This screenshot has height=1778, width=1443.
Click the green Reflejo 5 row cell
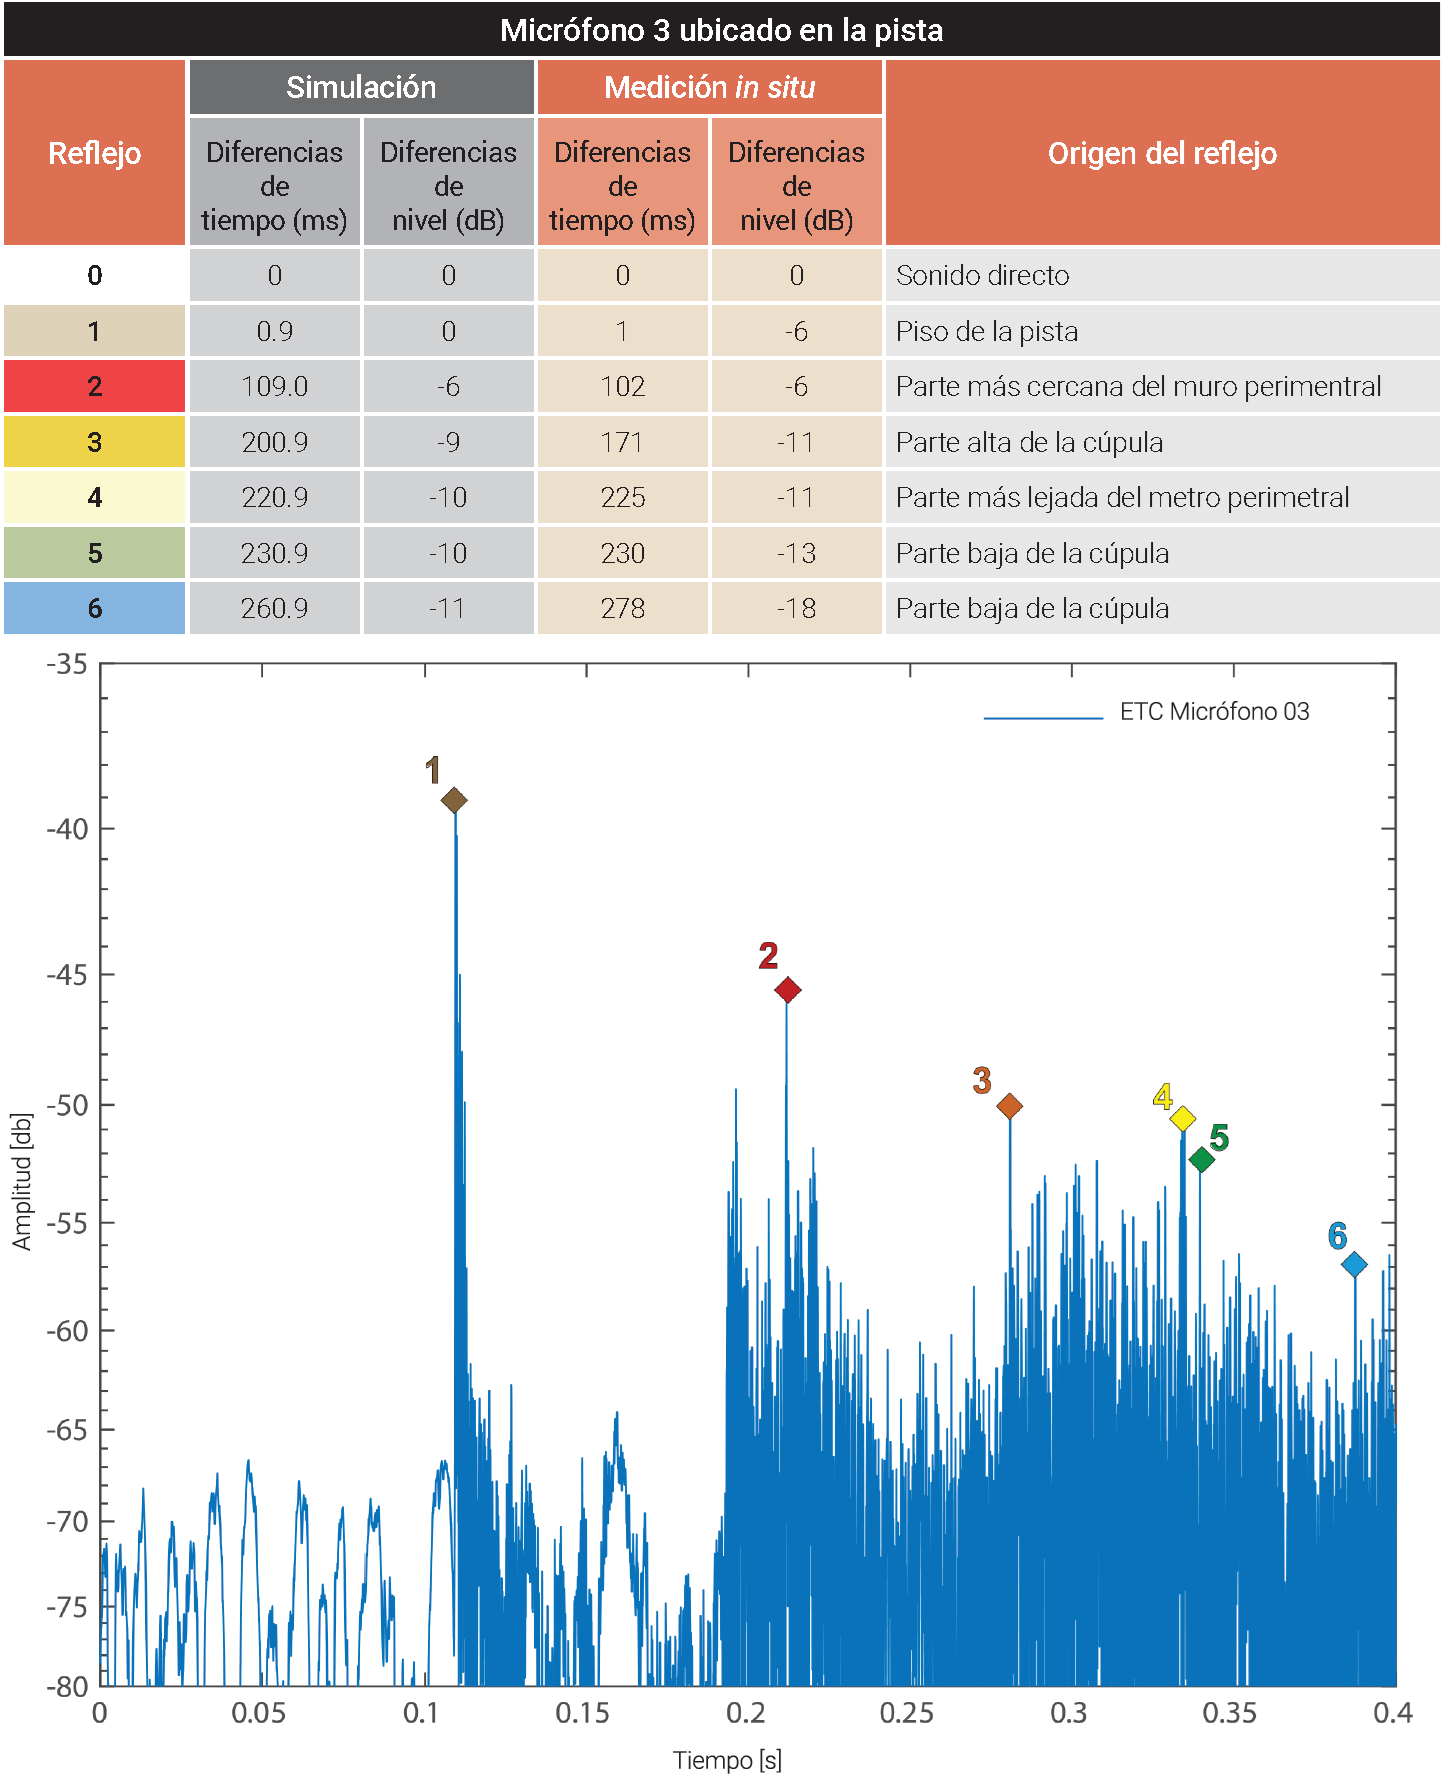tap(95, 553)
